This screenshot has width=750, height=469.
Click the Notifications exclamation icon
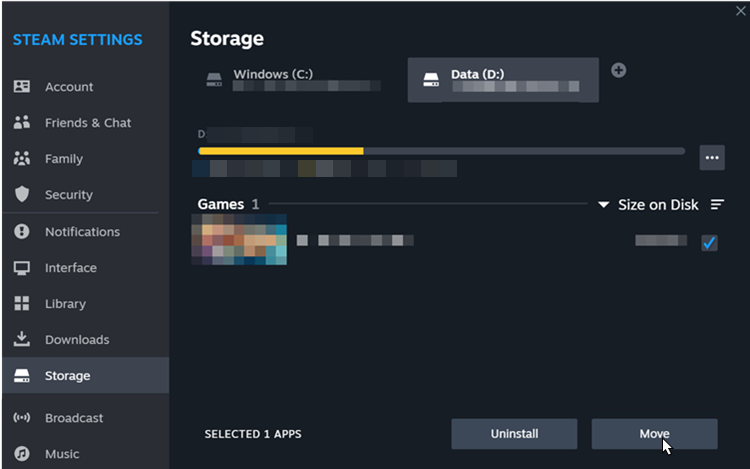pyautogui.click(x=22, y=231)
